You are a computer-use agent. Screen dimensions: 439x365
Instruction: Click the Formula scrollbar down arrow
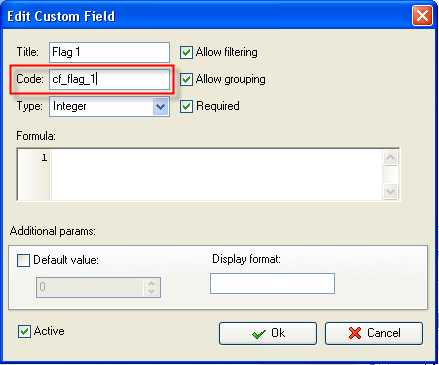pyautogui.click(x=390, y=191)
